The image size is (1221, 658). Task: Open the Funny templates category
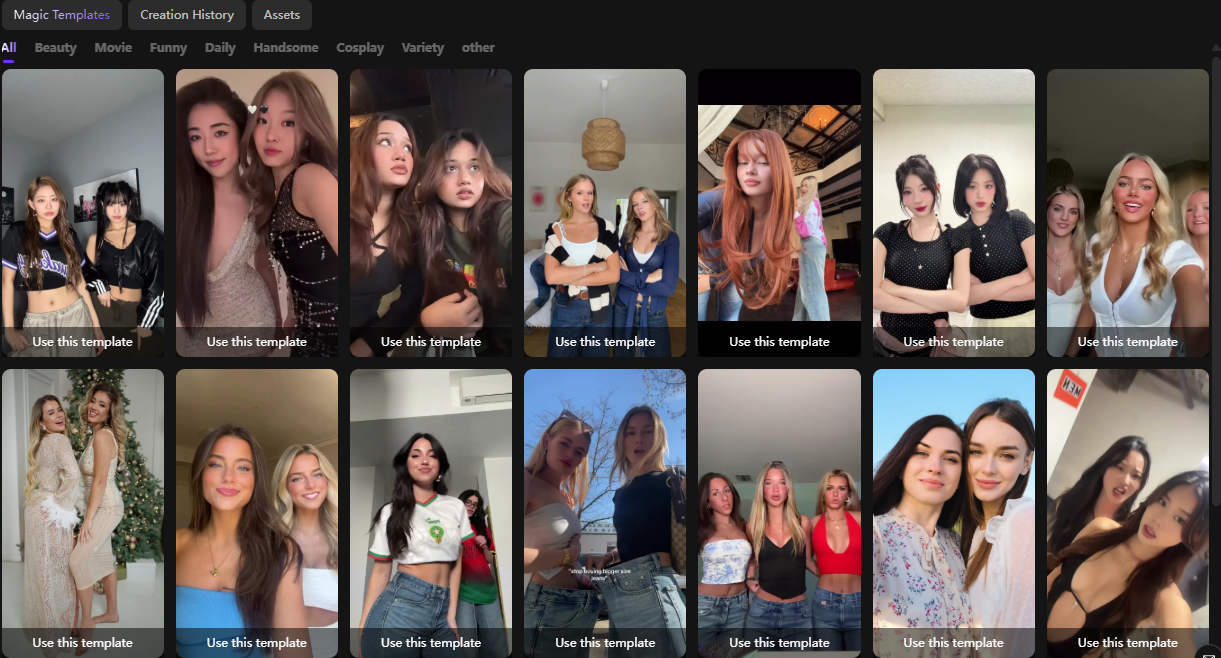click(x=168, y=47)
